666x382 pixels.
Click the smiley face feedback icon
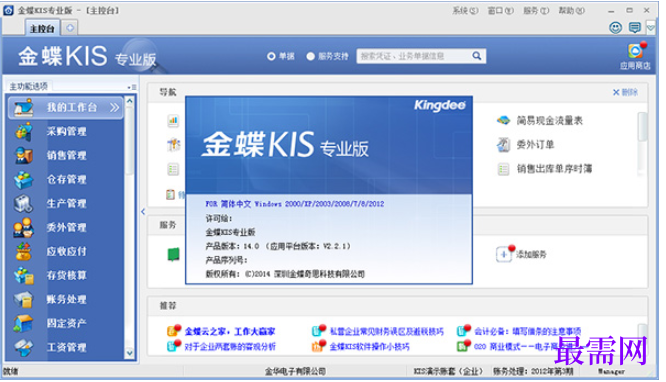click(615, 28)
